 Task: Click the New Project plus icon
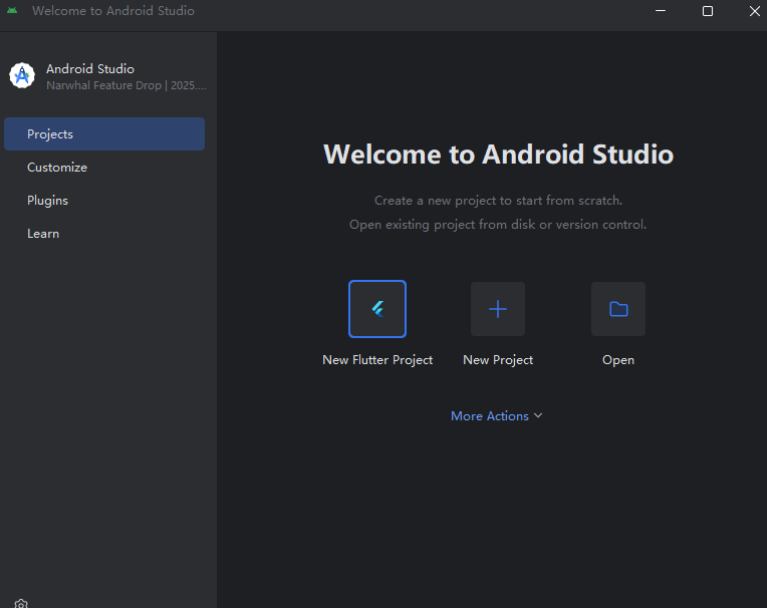[x=497, y=309]
